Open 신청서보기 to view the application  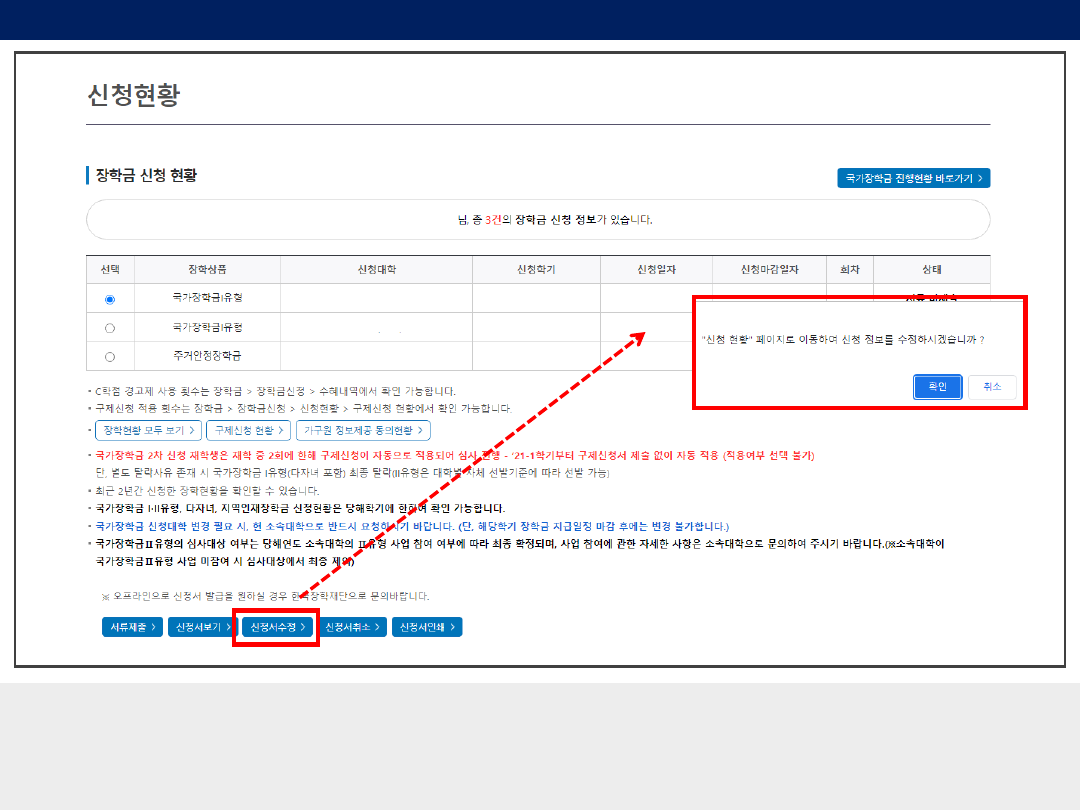[203, 627]
